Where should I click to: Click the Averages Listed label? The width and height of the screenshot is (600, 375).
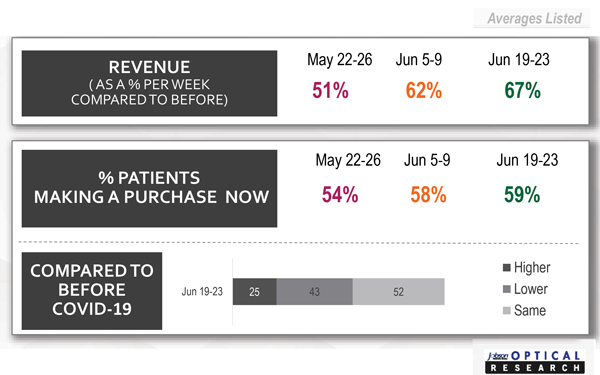(534, 18)
